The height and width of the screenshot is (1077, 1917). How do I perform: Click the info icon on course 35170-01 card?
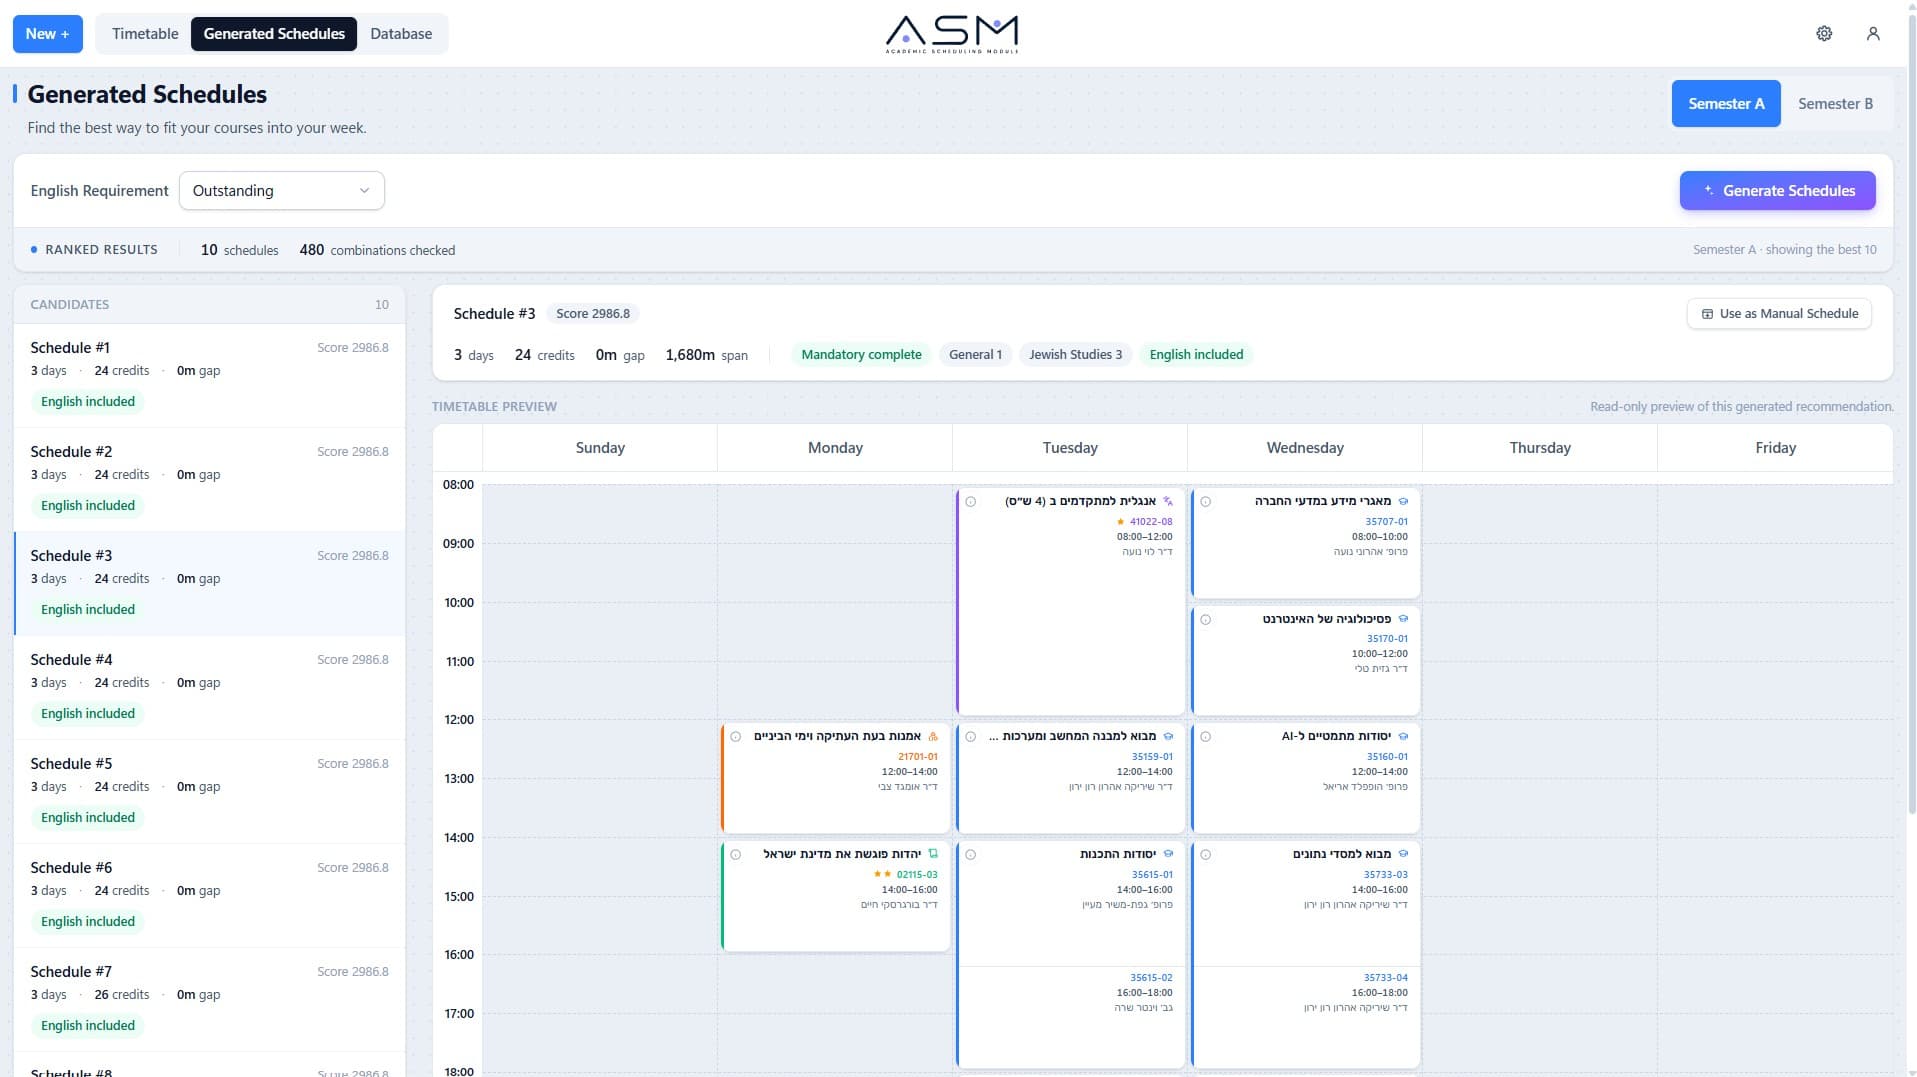pyautogui.click(x=1205, y=619)
